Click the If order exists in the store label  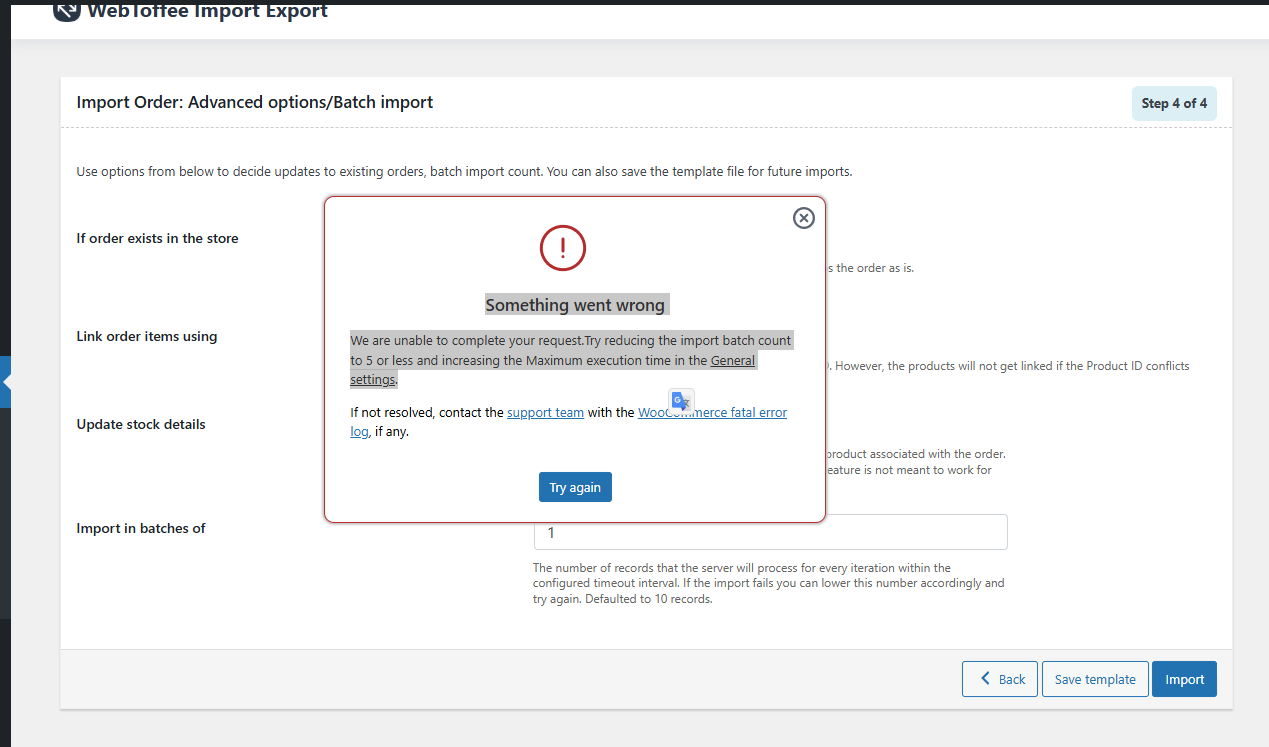157,238
